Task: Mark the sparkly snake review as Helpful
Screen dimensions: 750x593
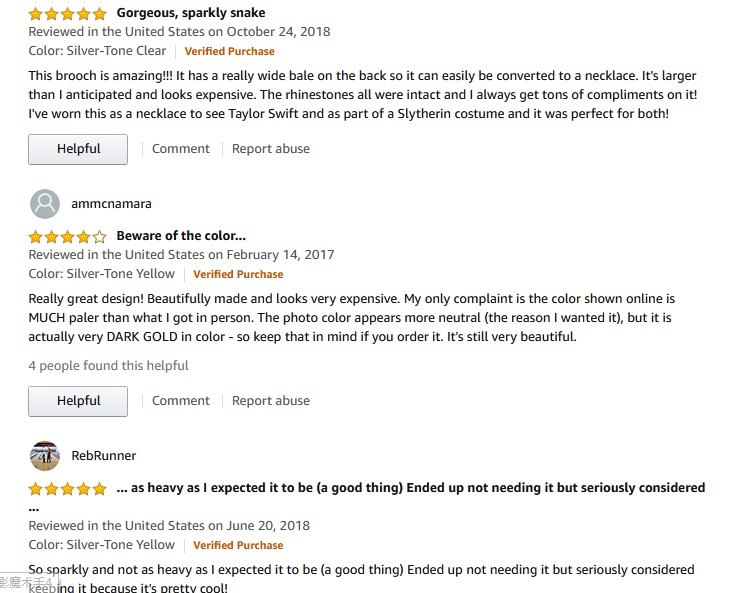Action: (x=78, y=149)
